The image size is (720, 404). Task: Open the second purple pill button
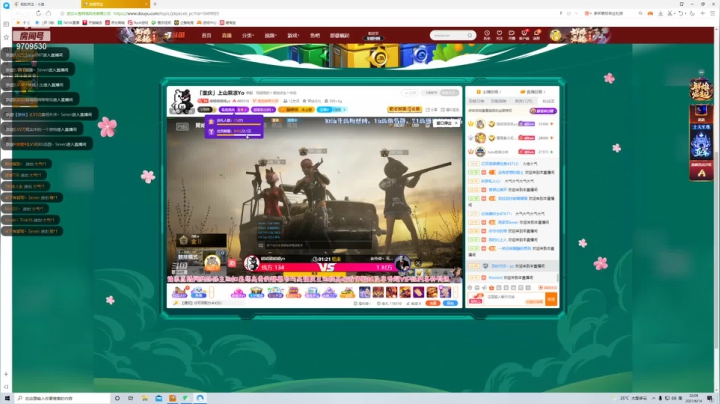[x=264, y=110]
